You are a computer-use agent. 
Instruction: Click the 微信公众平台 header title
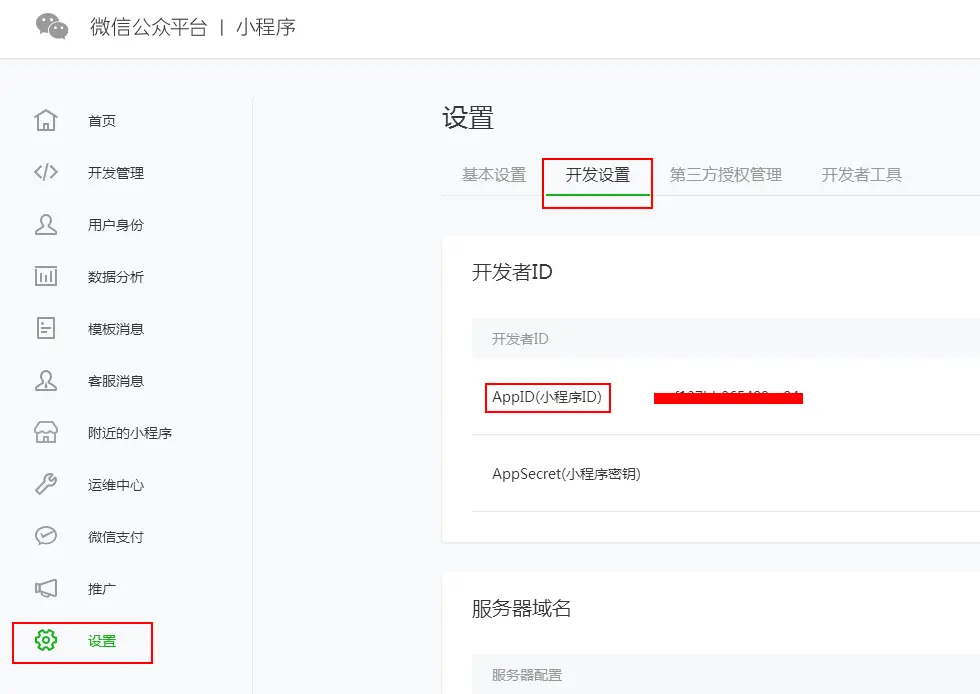[148, 27]
